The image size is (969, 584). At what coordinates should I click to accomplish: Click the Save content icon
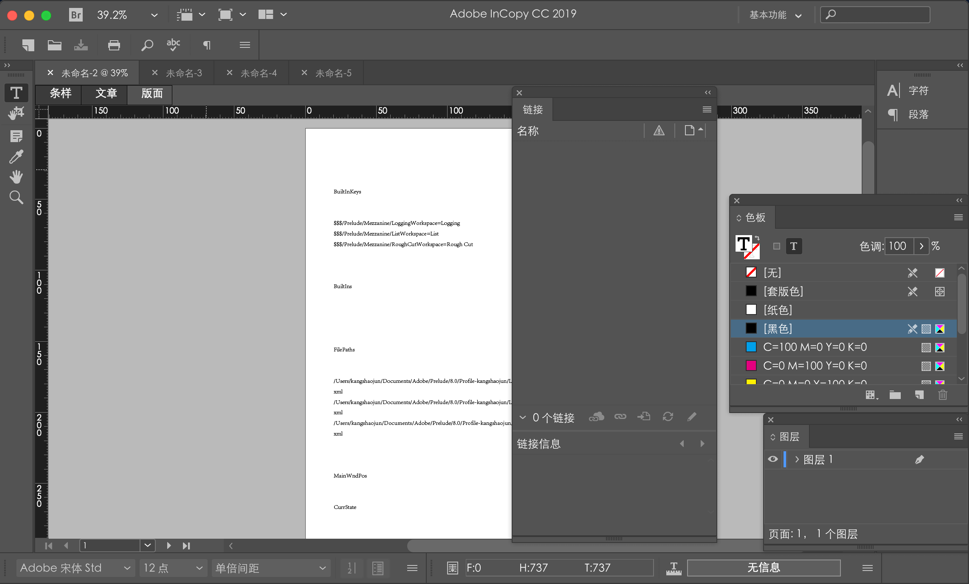pos(81,45)
